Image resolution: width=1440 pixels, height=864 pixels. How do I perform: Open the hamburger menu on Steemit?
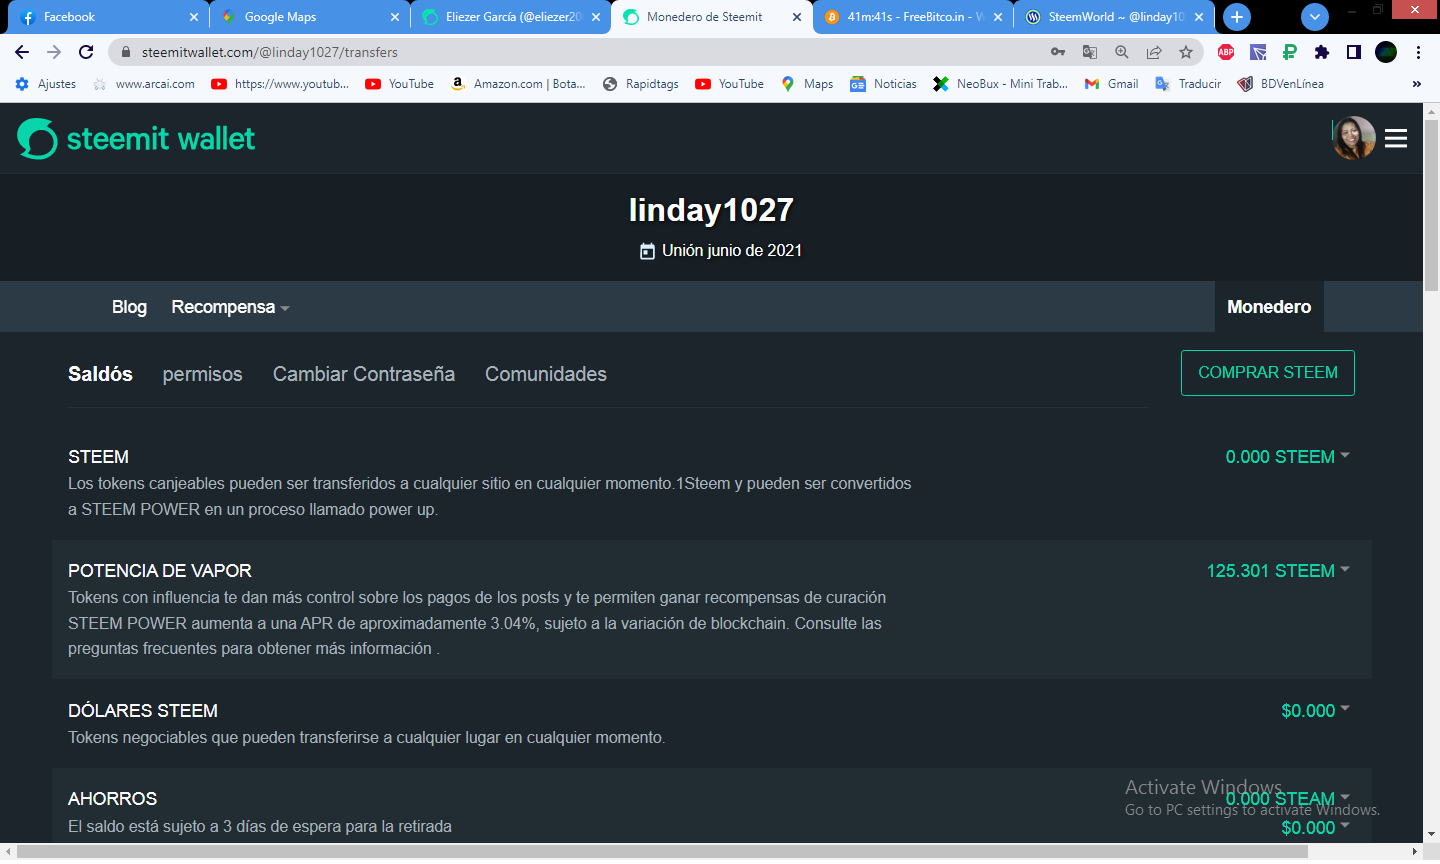click(1396, 139)
